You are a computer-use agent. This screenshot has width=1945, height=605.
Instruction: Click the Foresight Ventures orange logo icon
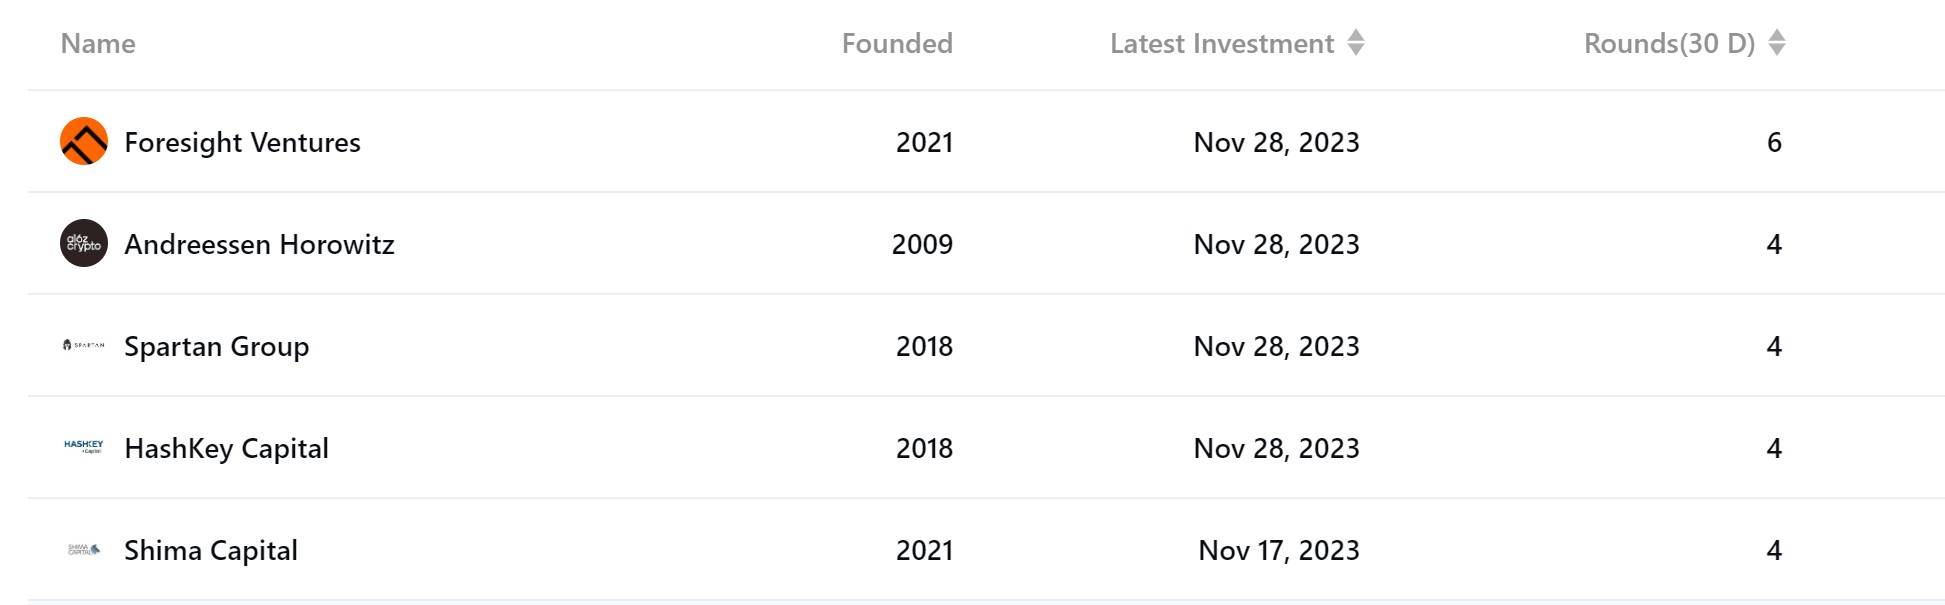84,141
